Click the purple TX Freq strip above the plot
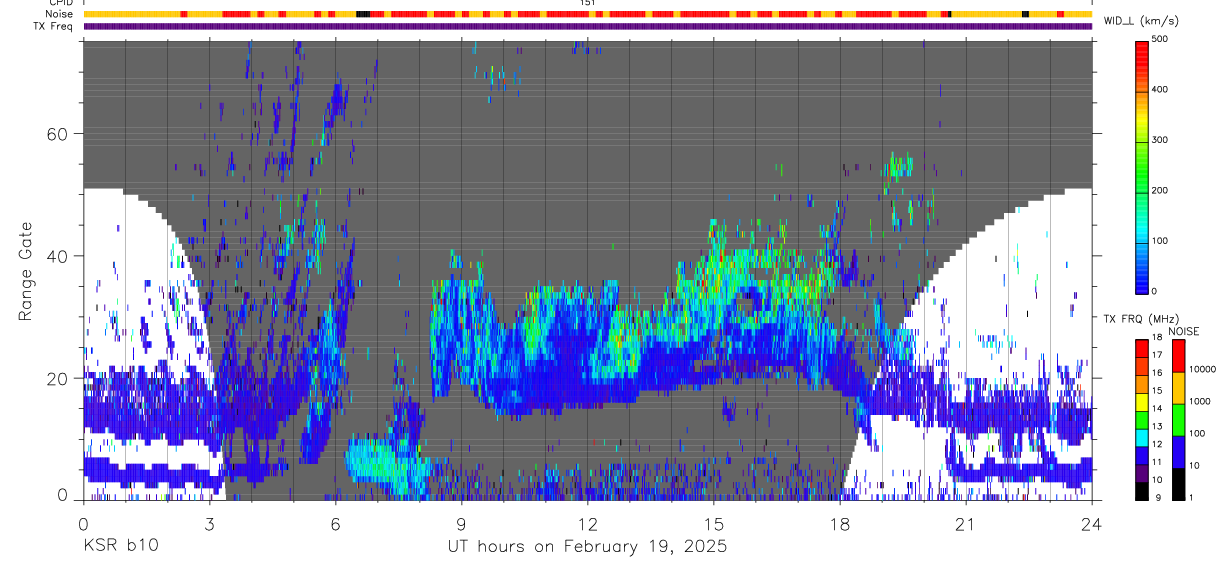Screen dimensions: 1228x567 [x=588, y=26]
